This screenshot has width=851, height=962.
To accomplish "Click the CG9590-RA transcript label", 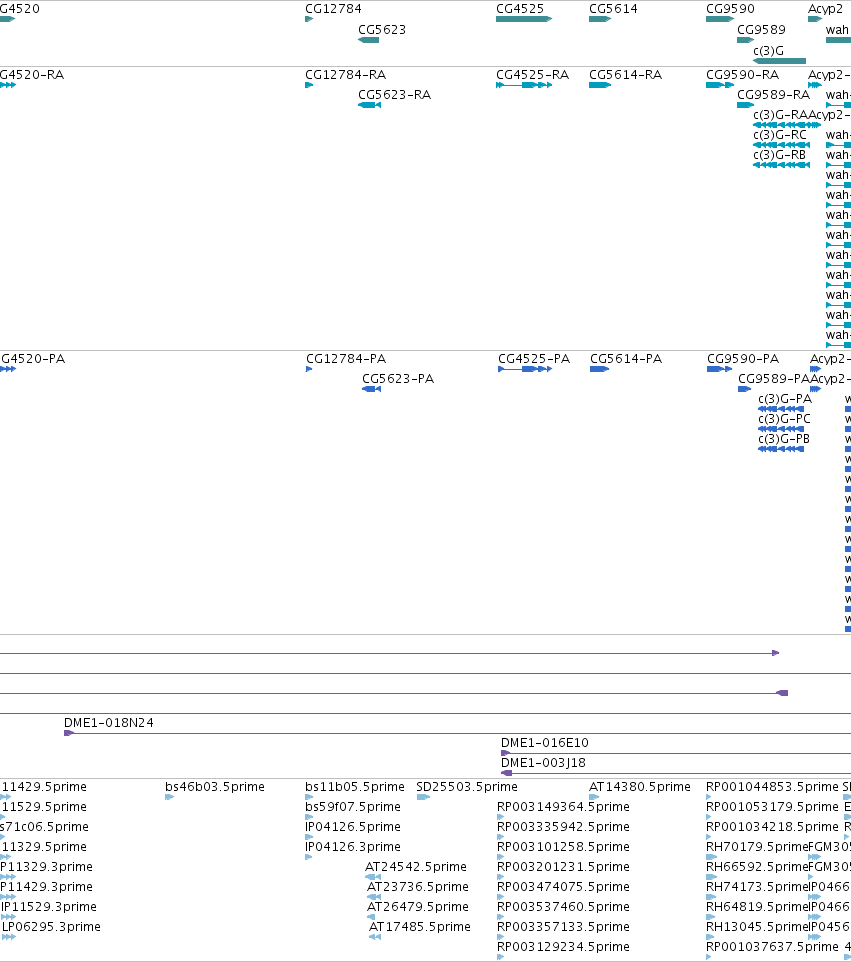I will pos(742,75).
